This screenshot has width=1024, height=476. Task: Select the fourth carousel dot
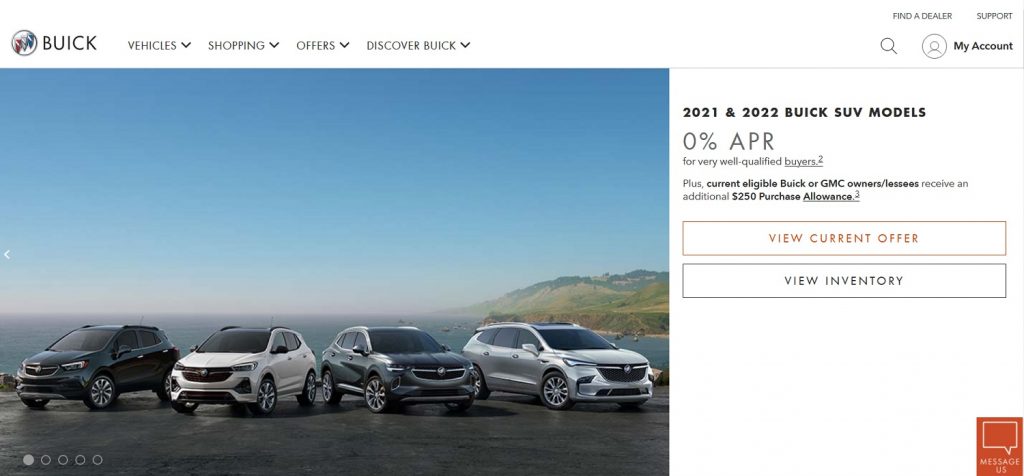tap(80, 460)
